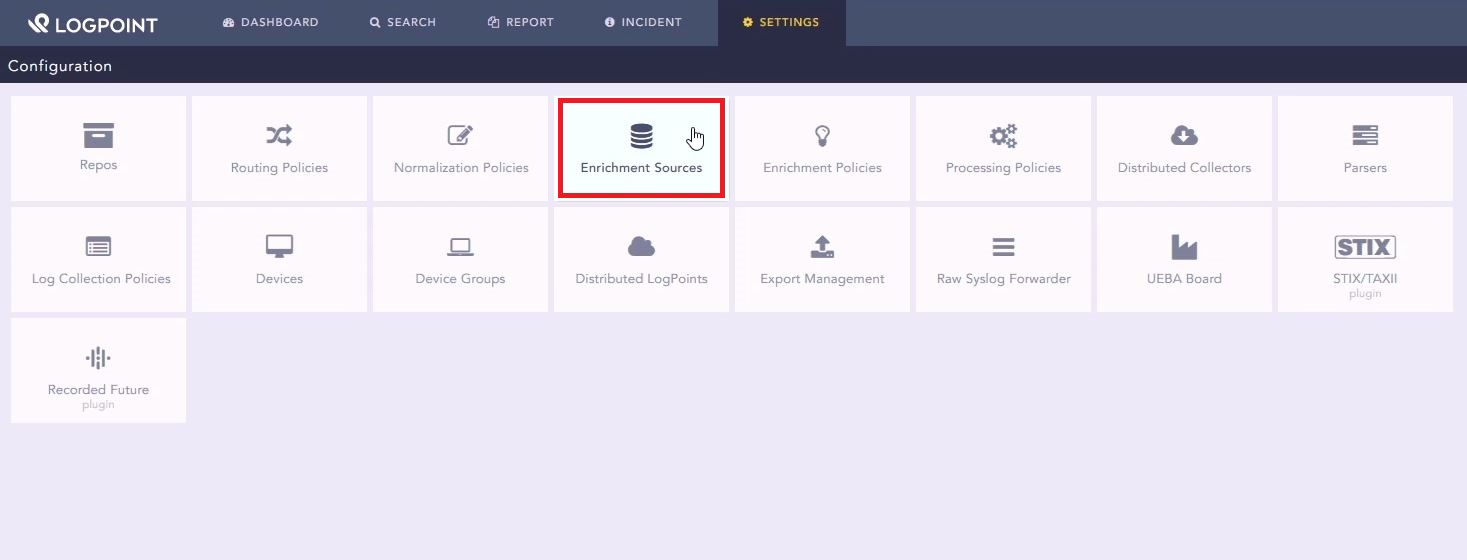The image size is (1467, 560).
Task: Click the Processing Policies gears icon
Action: (x=1003, y=135)
